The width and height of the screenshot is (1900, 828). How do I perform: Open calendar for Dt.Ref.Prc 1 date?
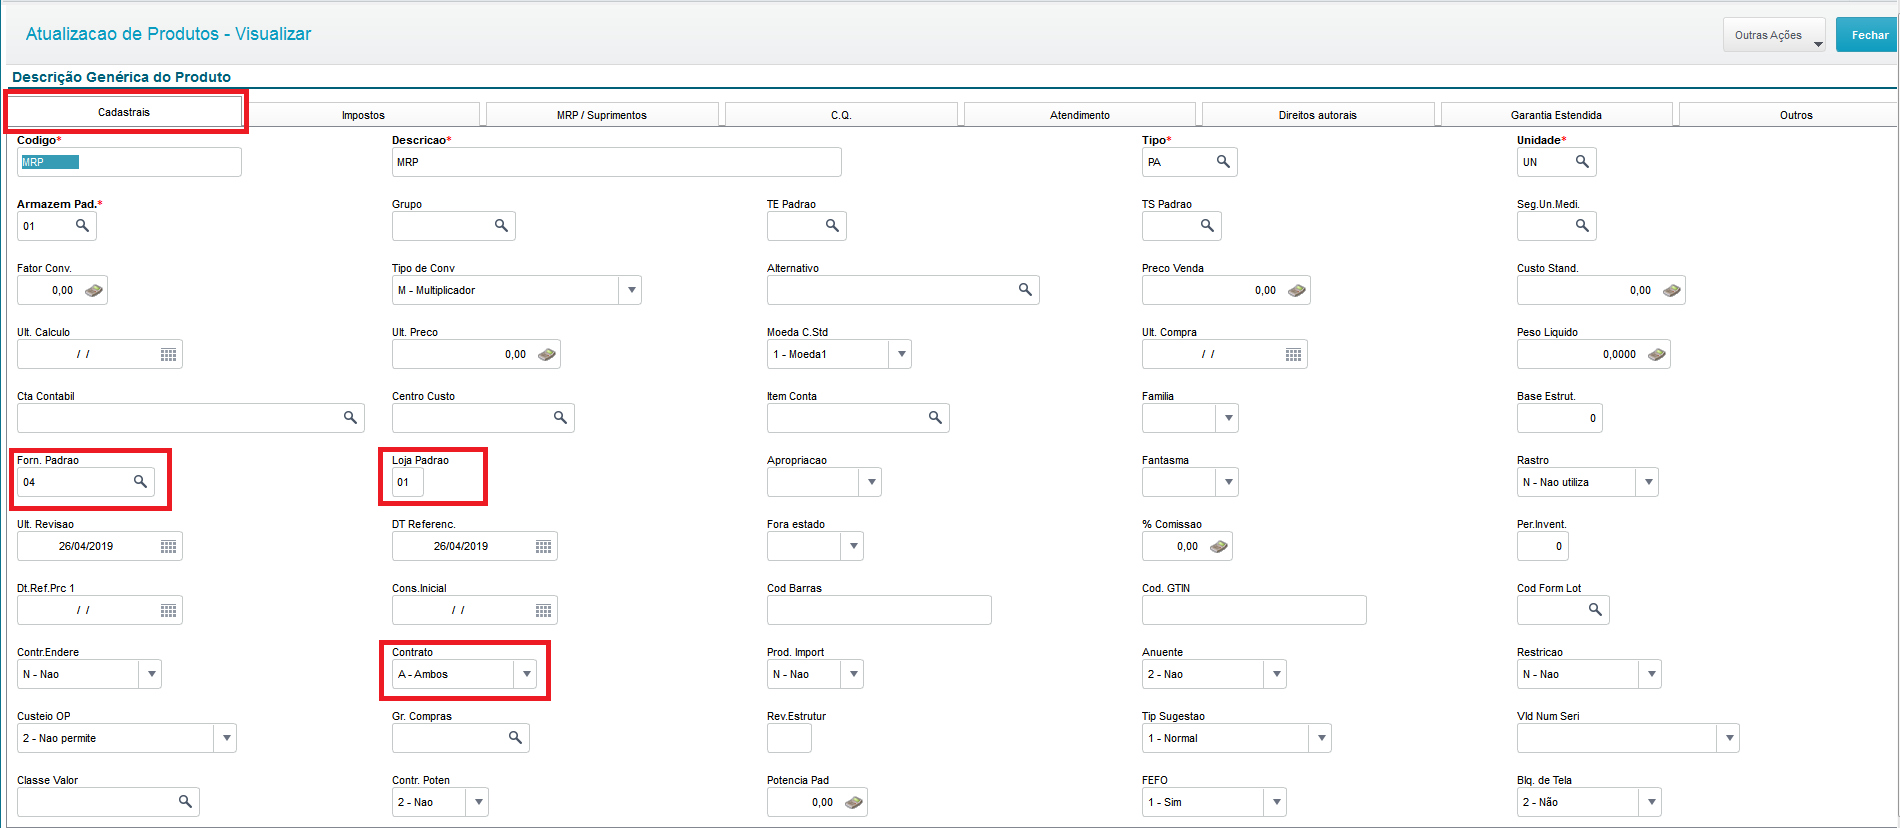point(168,610)
